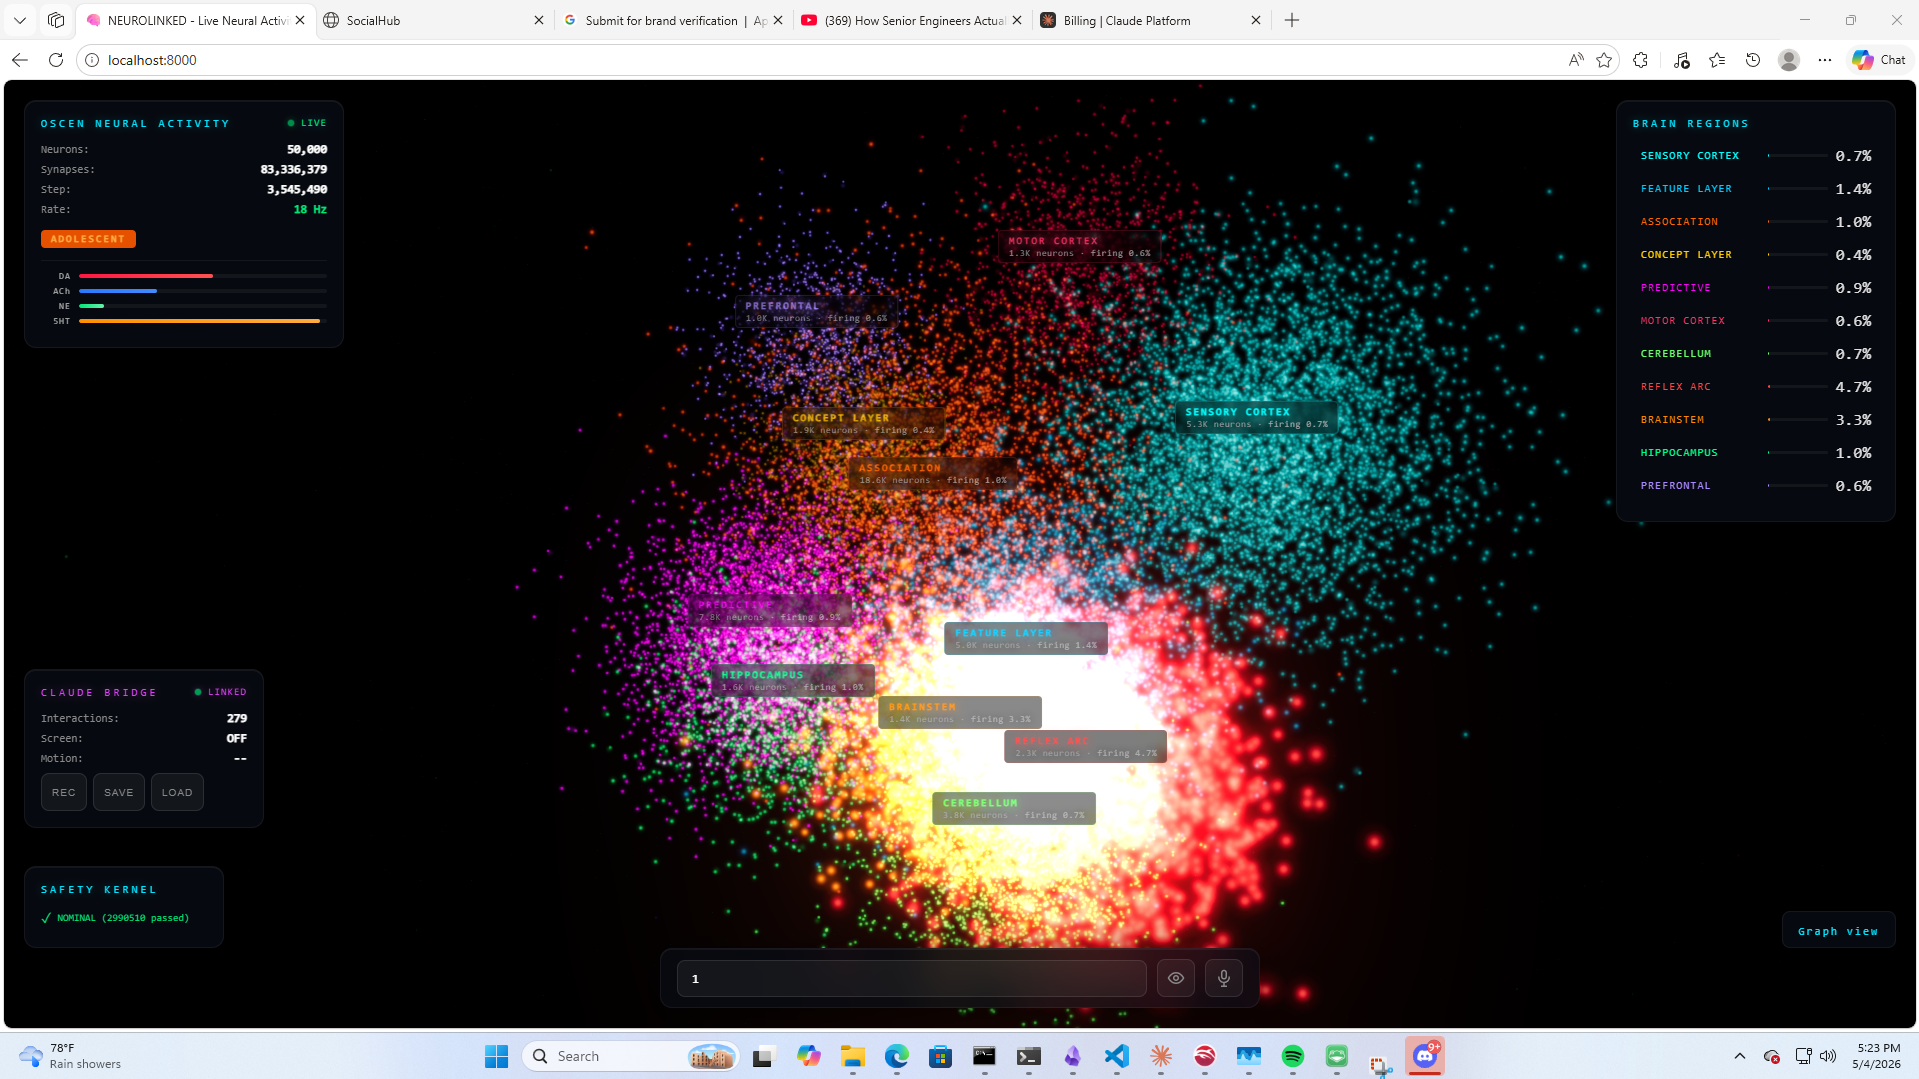Click the CEREBELLUM label on visualization
The height and width of the screenshot is (1079, 1919).
pos(1014,809)
